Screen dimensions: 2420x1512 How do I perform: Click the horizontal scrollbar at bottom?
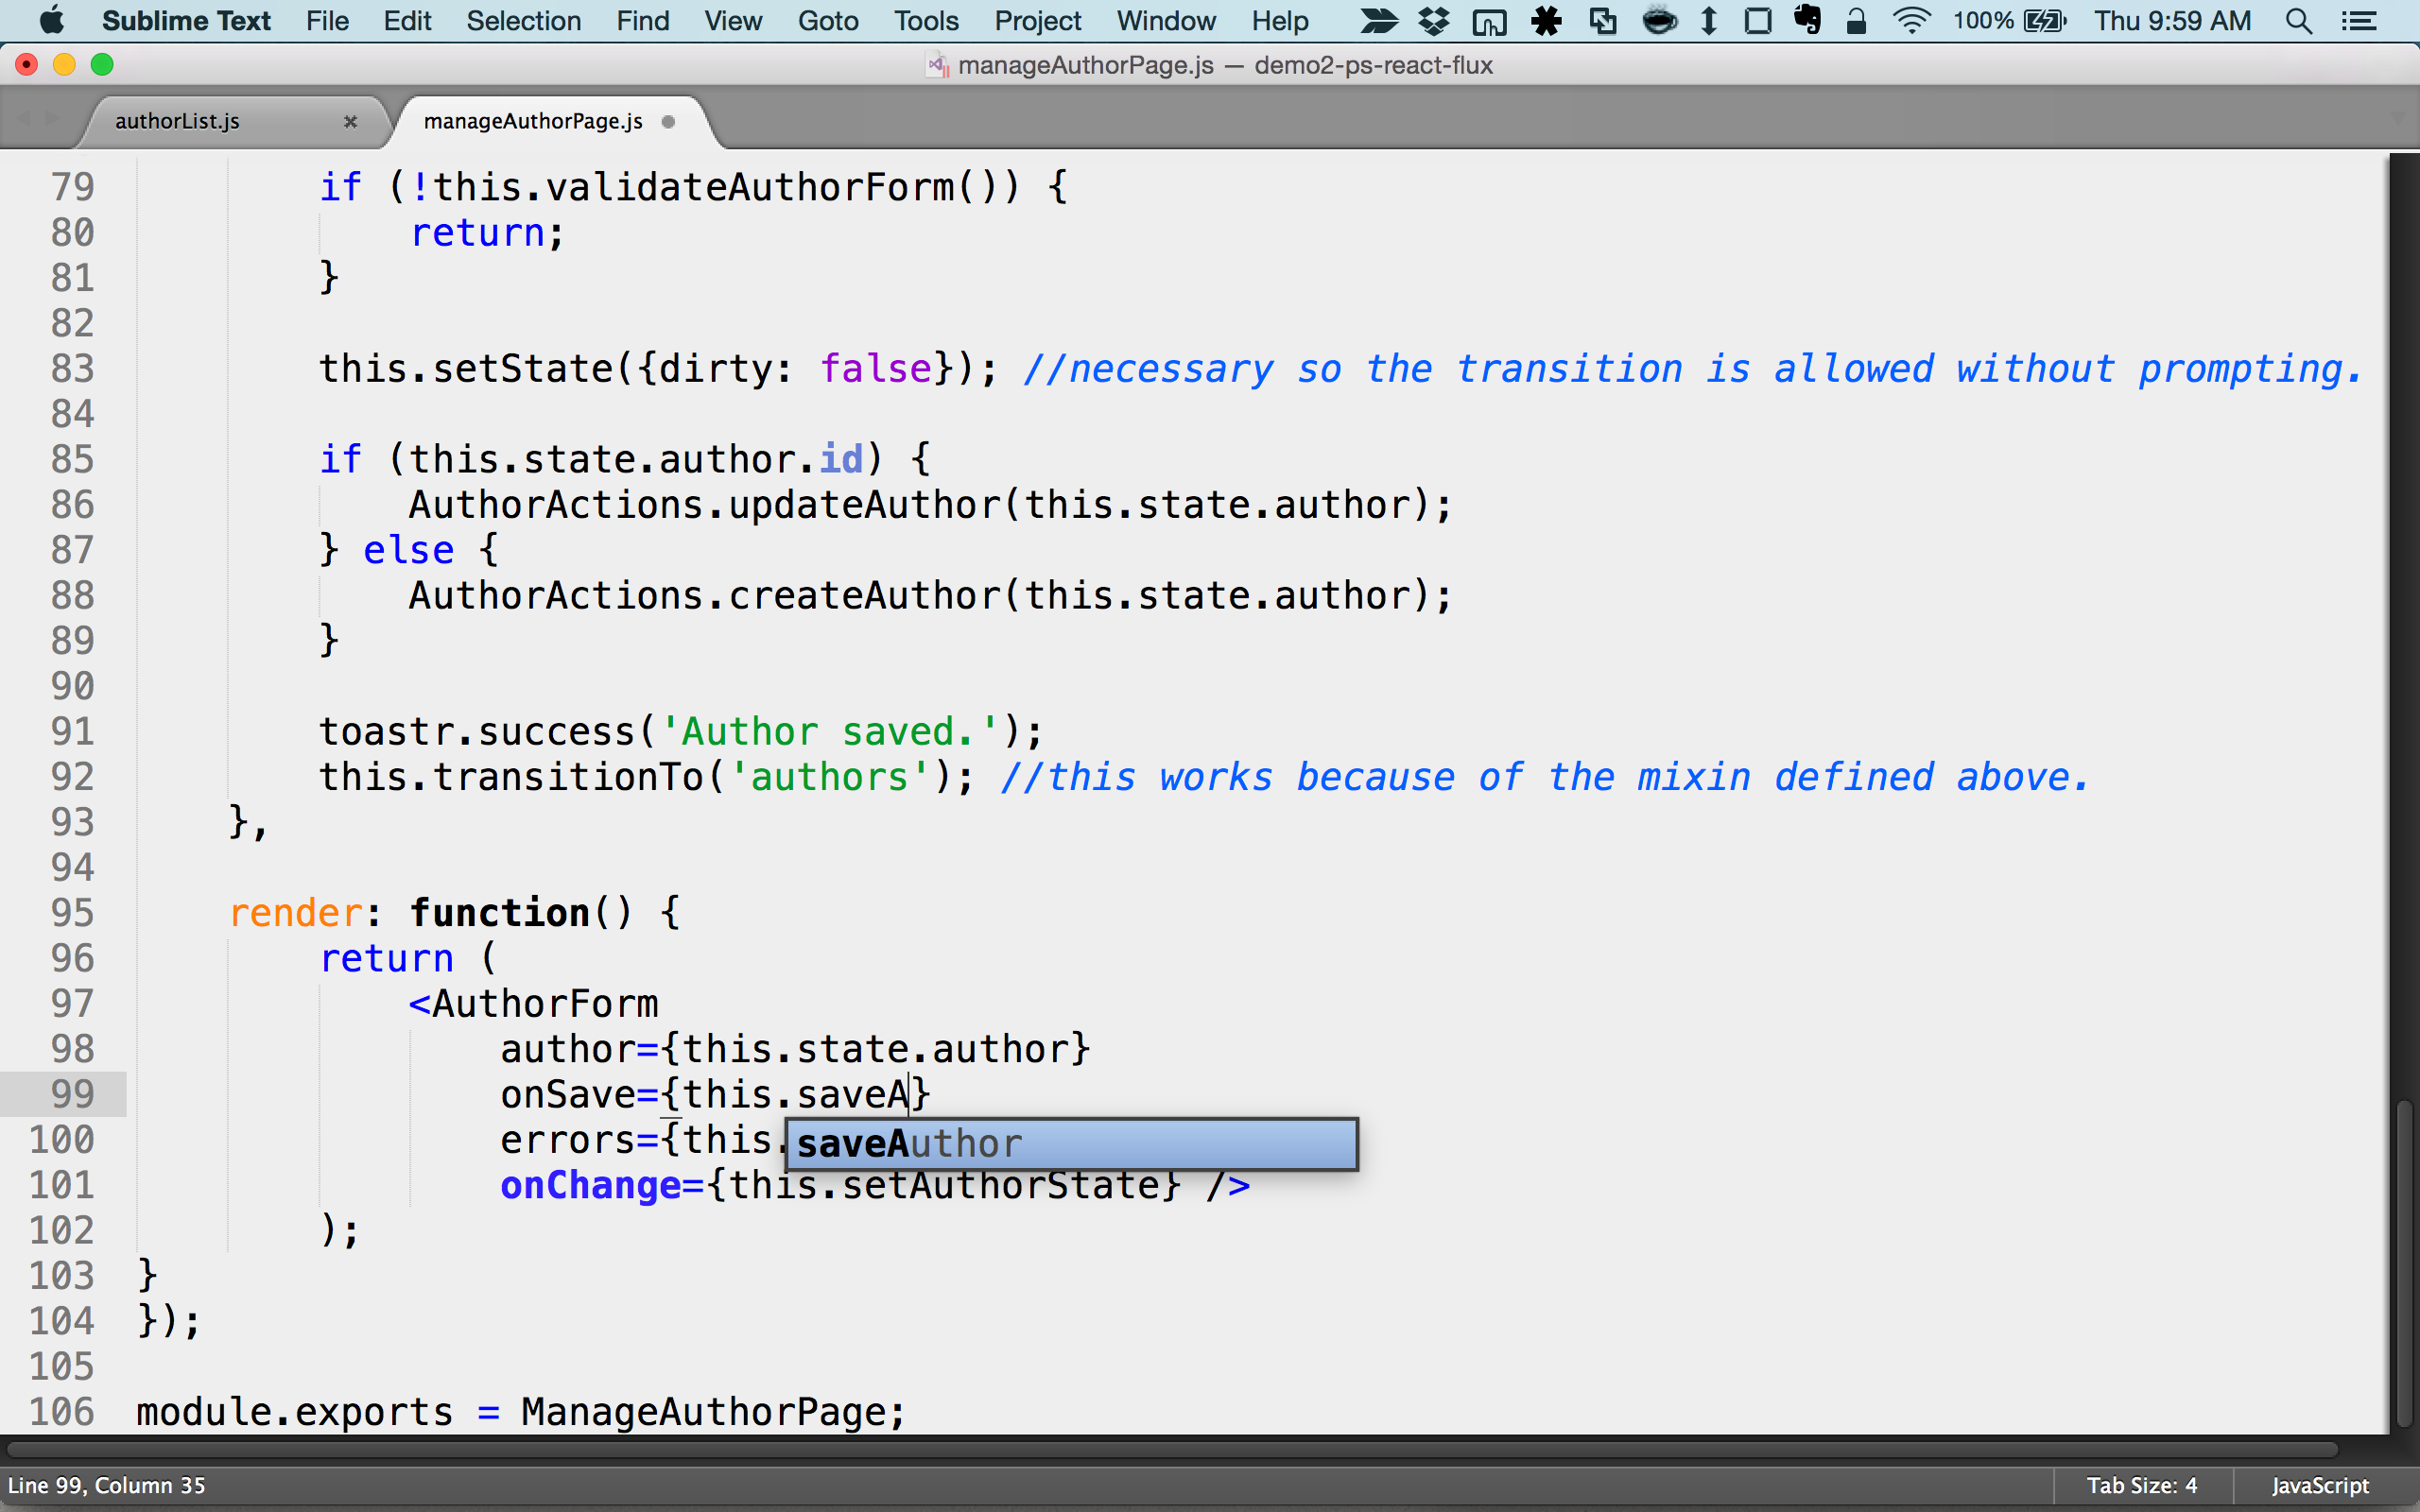coord(1170,1449)
